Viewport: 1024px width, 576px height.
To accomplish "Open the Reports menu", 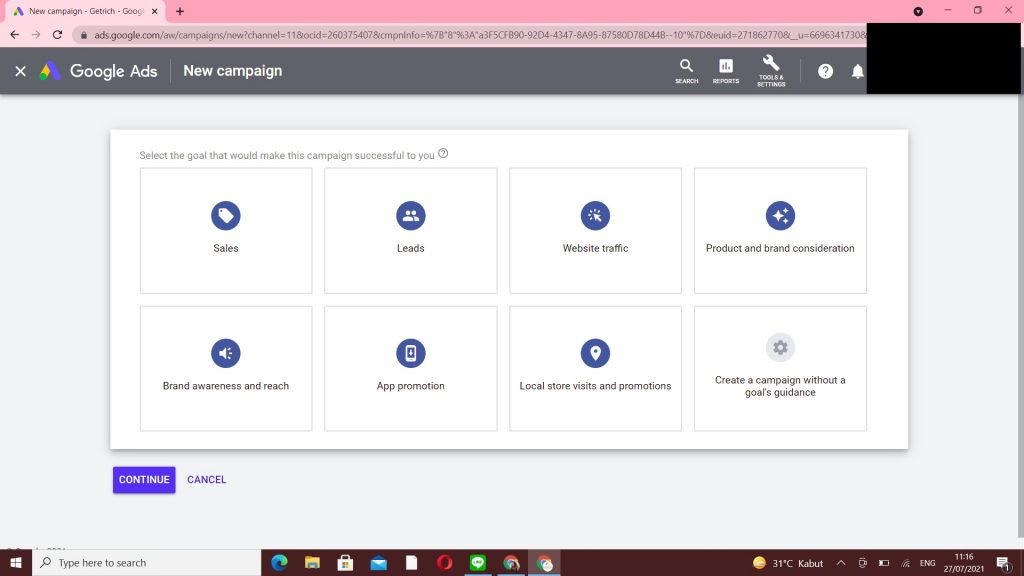I will [725, 71].
